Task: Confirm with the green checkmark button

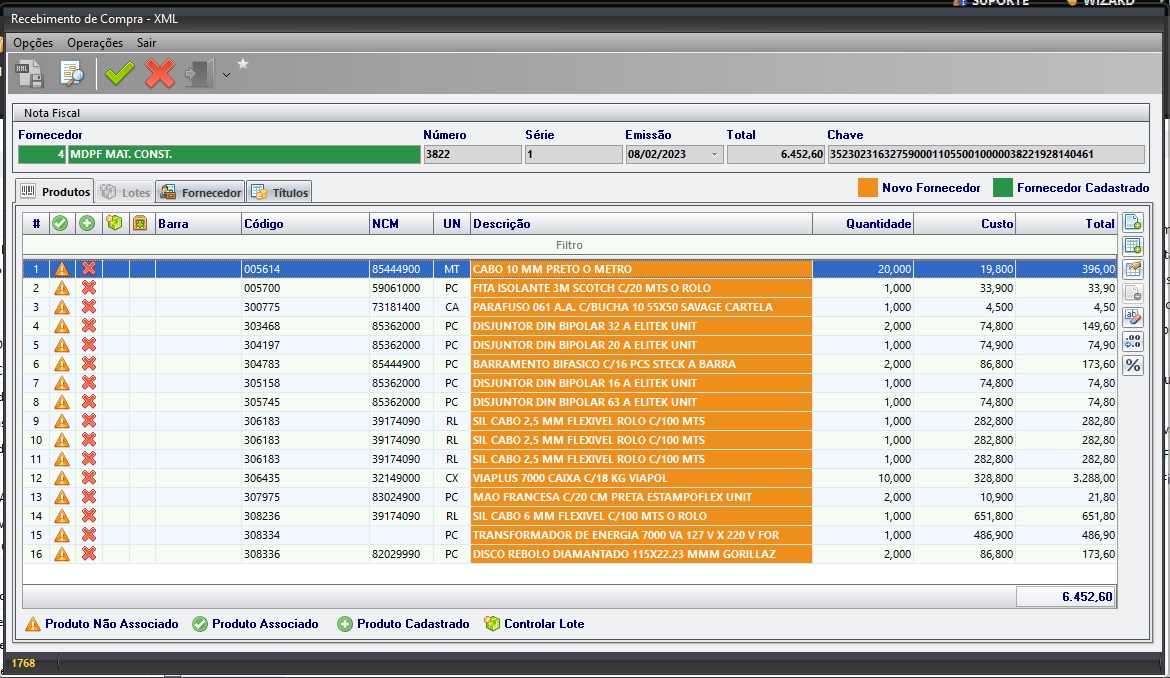Action: tap(119, 74)
